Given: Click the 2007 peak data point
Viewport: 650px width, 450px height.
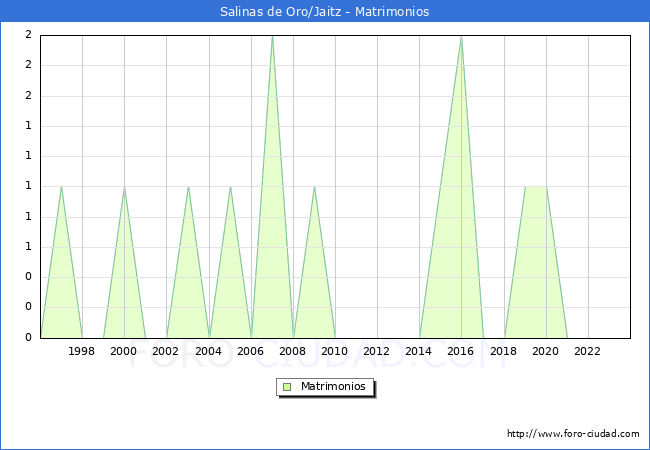Looking at the screenshot, I should coord(272,36).
